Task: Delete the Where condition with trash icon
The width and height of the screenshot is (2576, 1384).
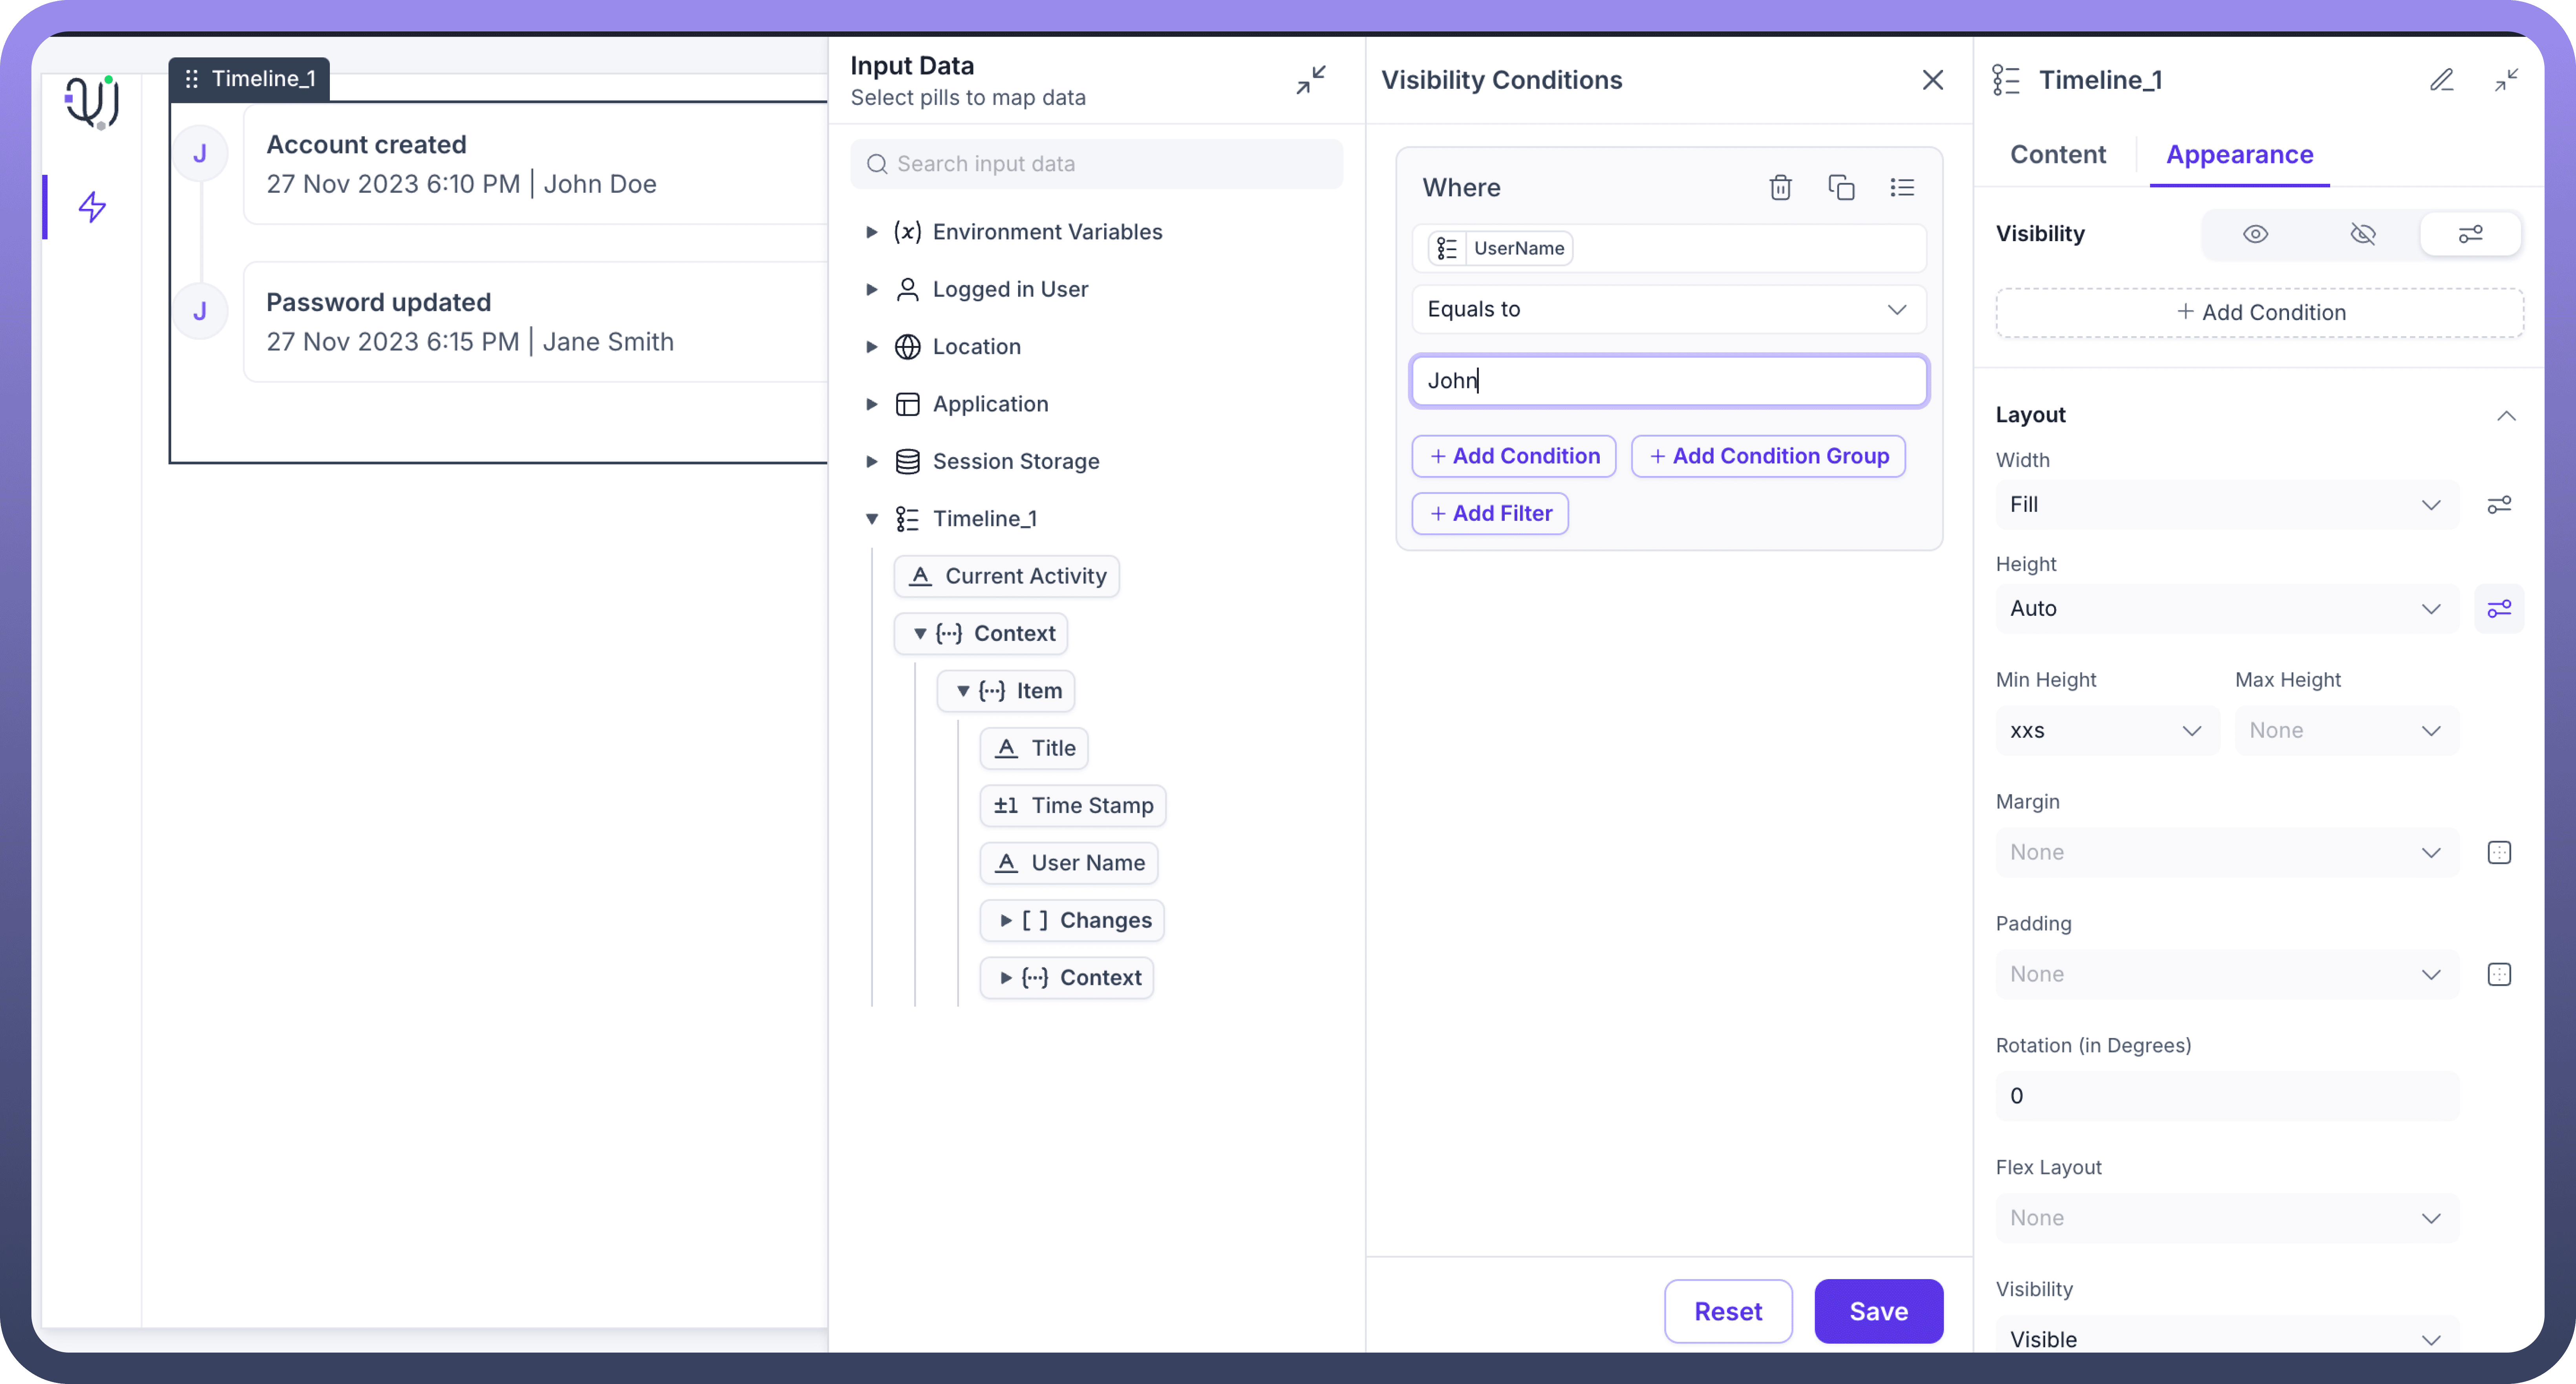Action: pos(1780,187)
